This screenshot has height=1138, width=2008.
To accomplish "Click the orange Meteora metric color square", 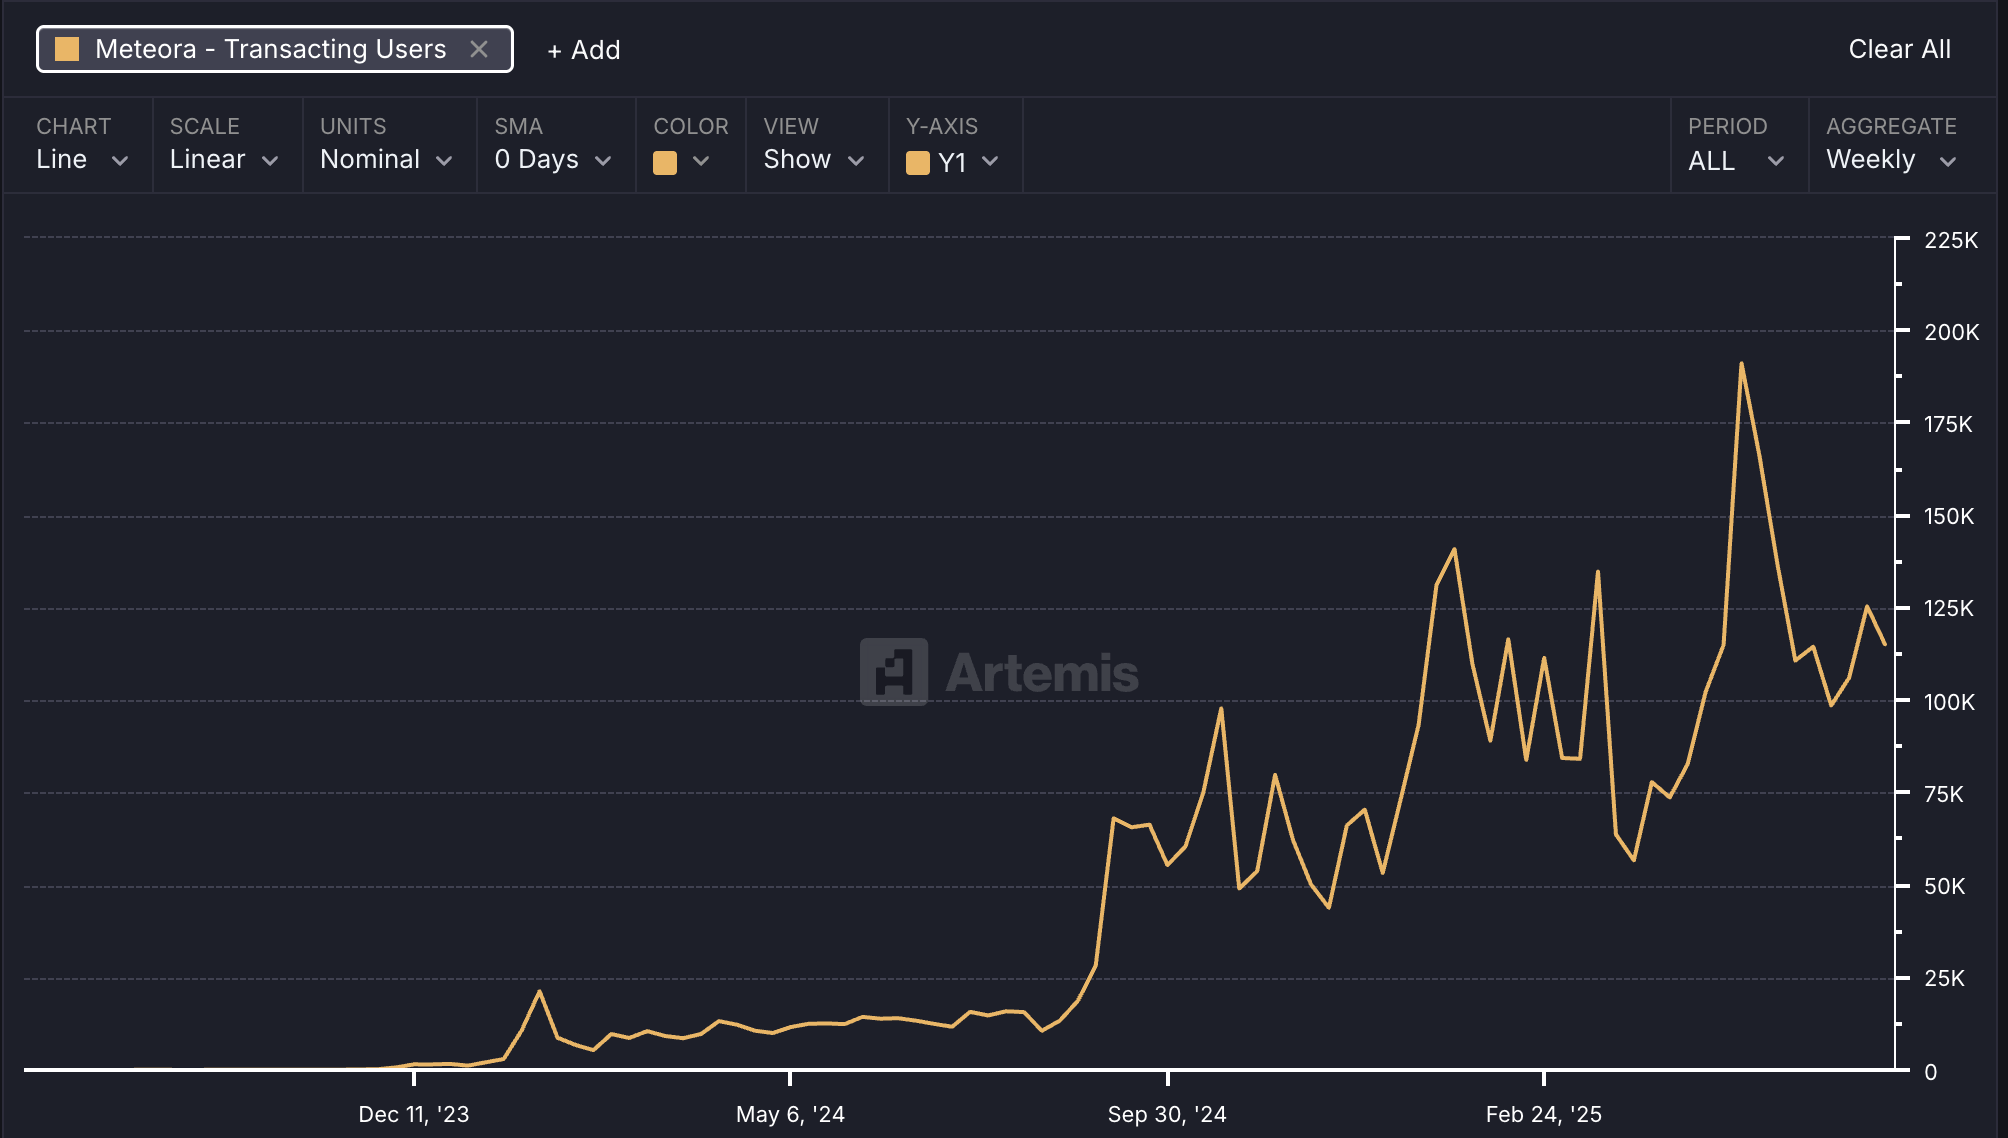I will [x=67, y=49].
